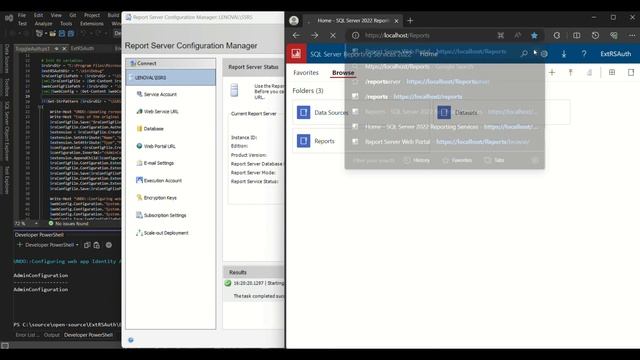
Task: Open Visual Studio Analyze menu
Action: (43, 24)
